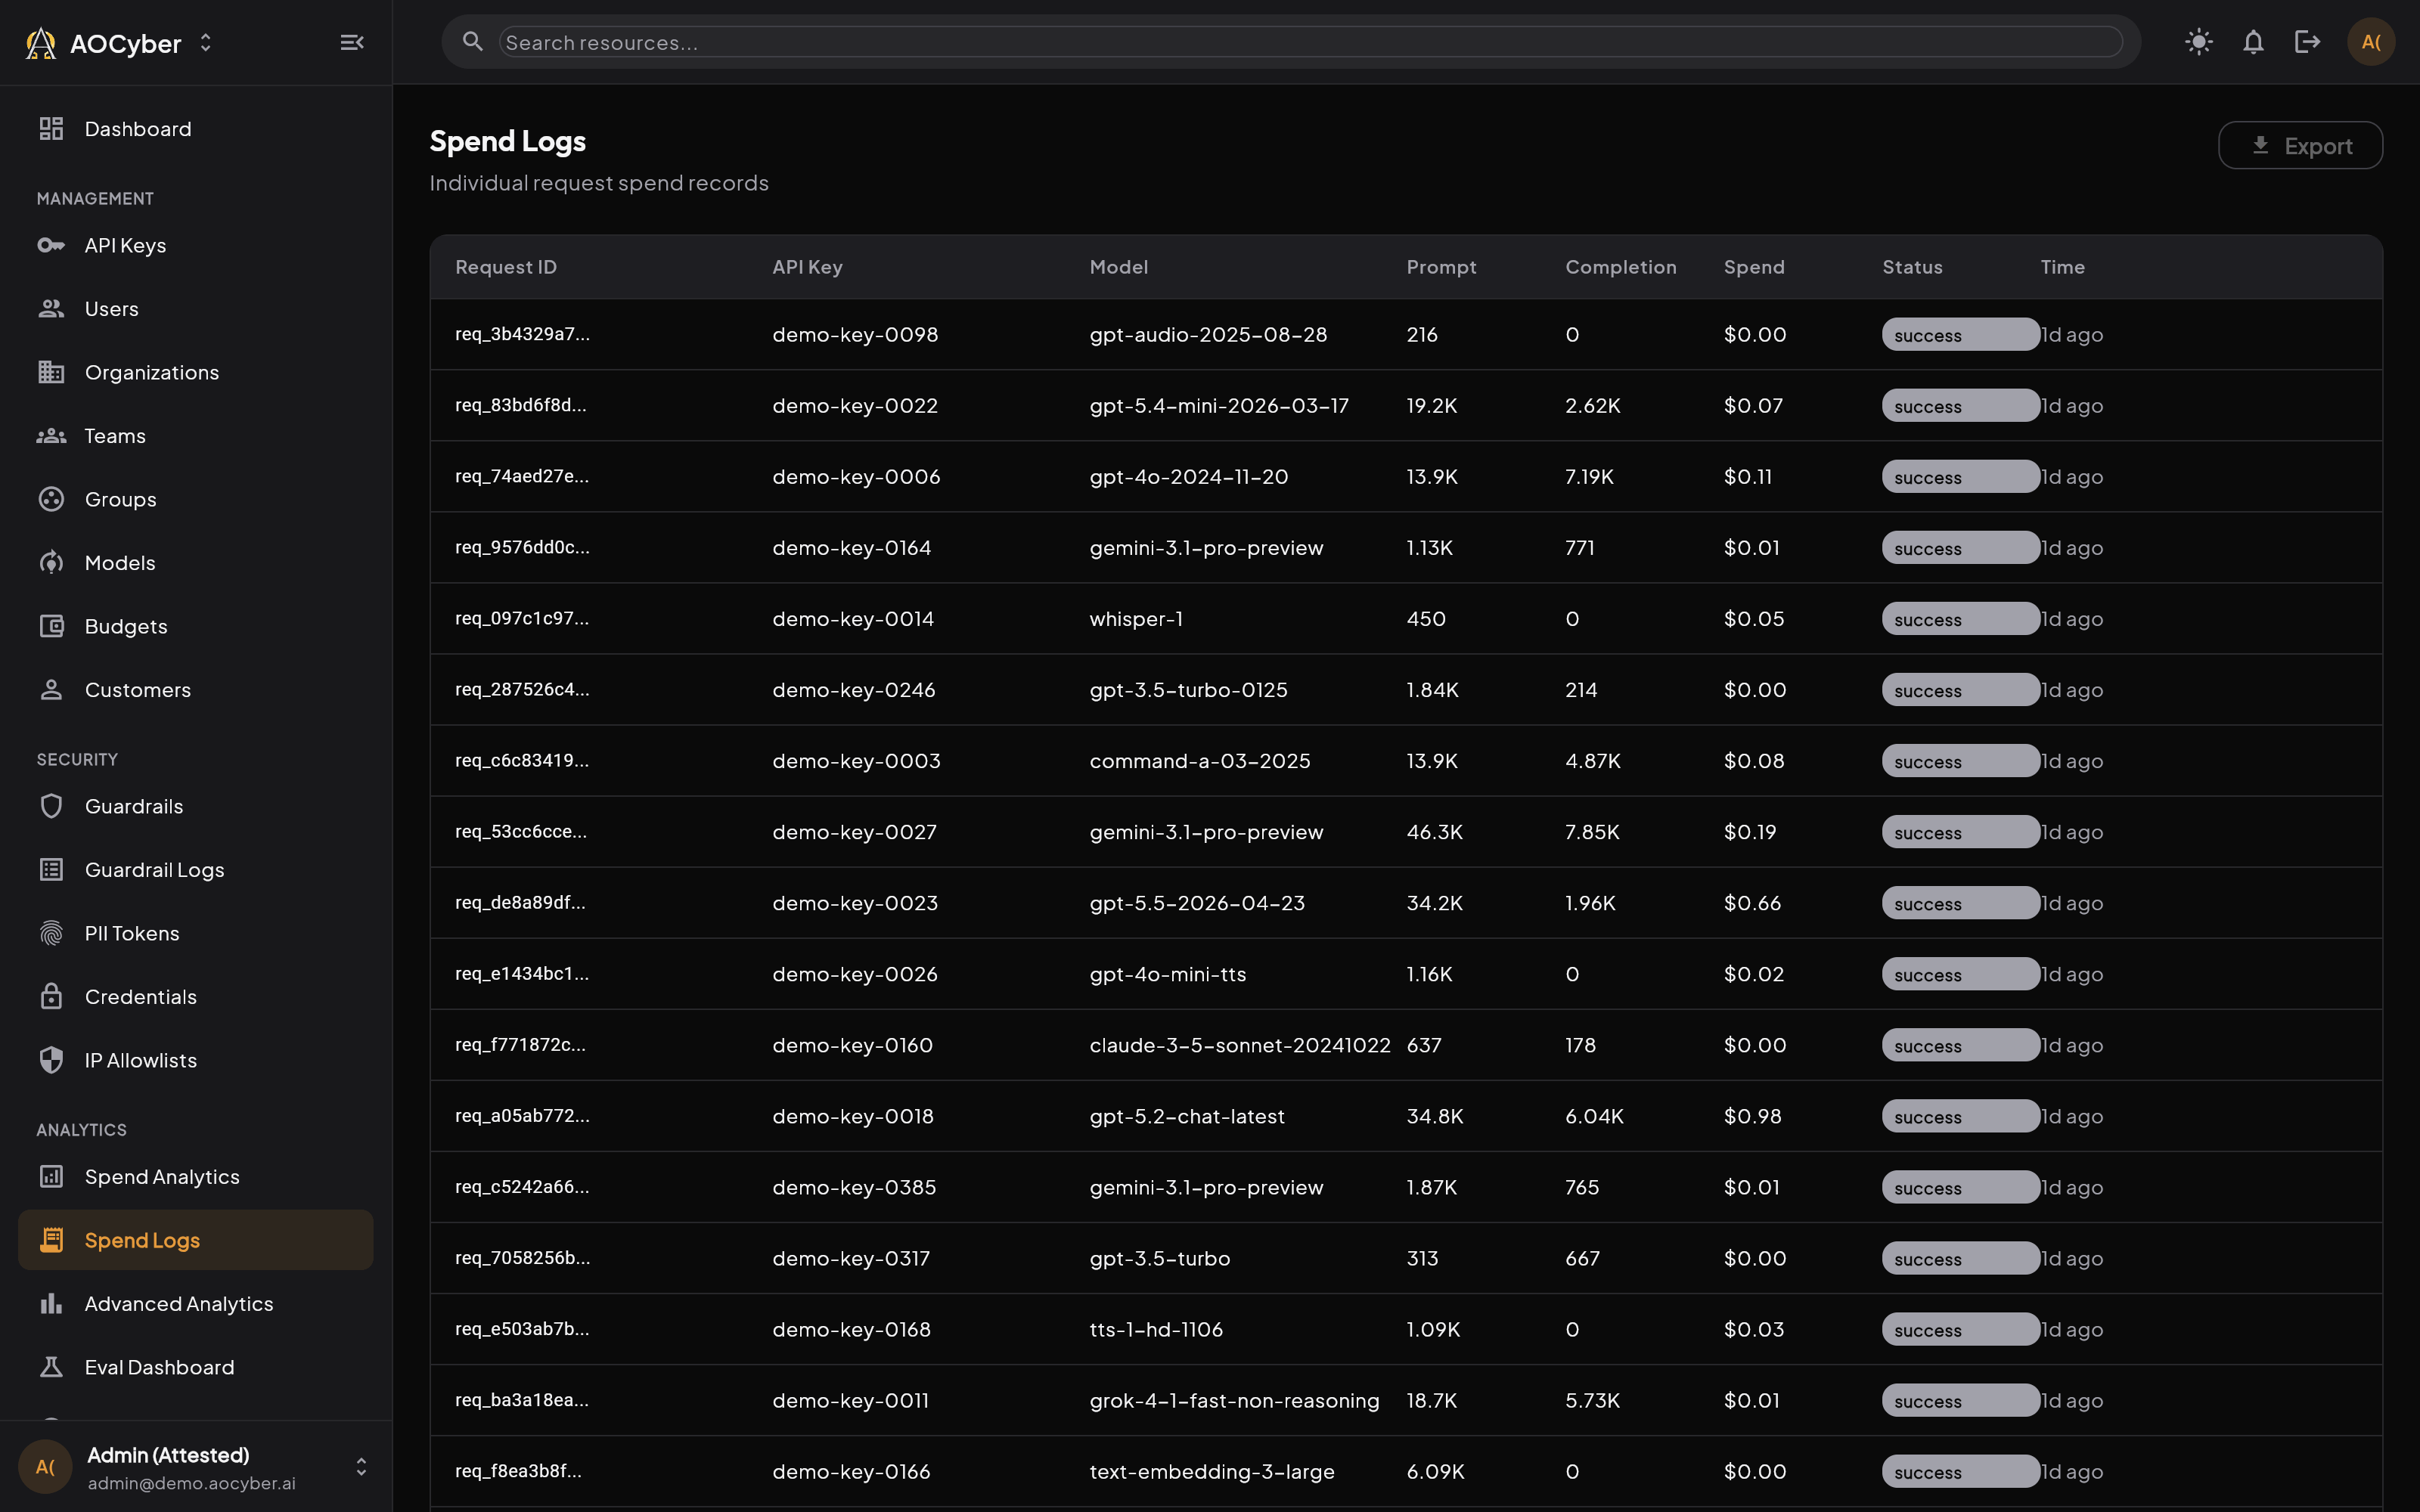The width and height of the screenshot is (2420, 1512).
Task: Open Organizations building icon
Action: (51, 372)
